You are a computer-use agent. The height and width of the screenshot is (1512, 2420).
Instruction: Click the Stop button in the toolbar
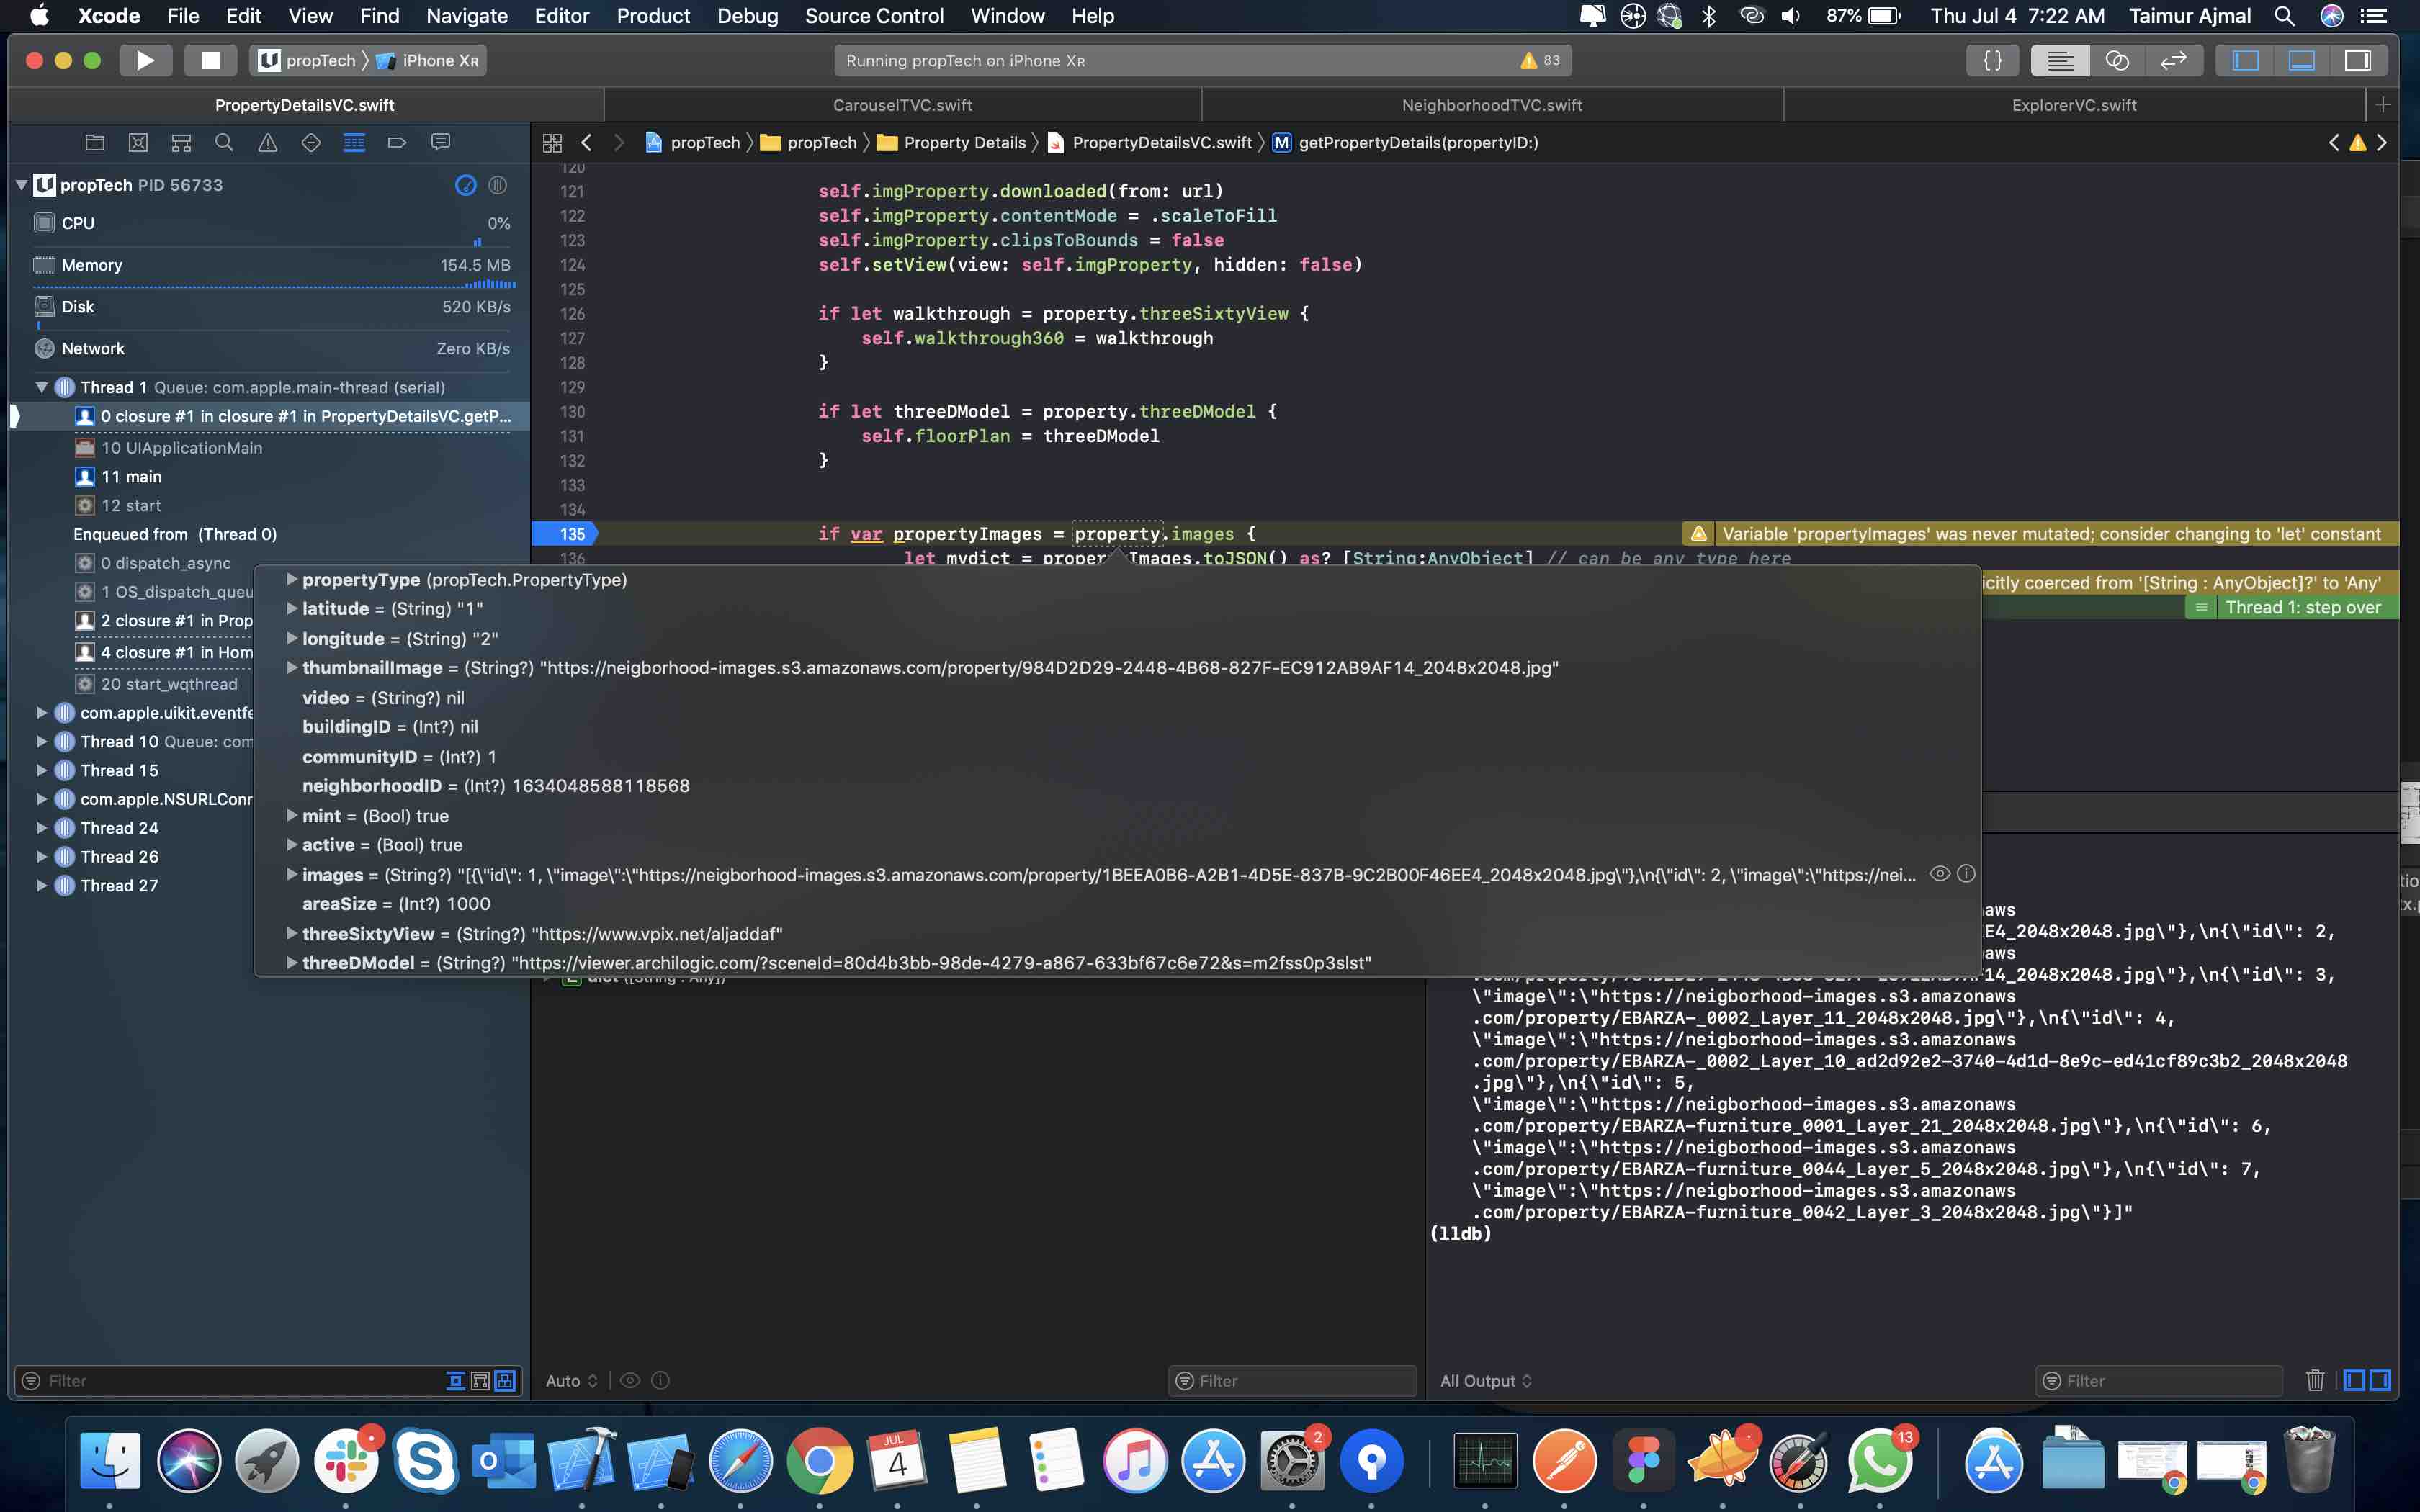pos(210,60)
